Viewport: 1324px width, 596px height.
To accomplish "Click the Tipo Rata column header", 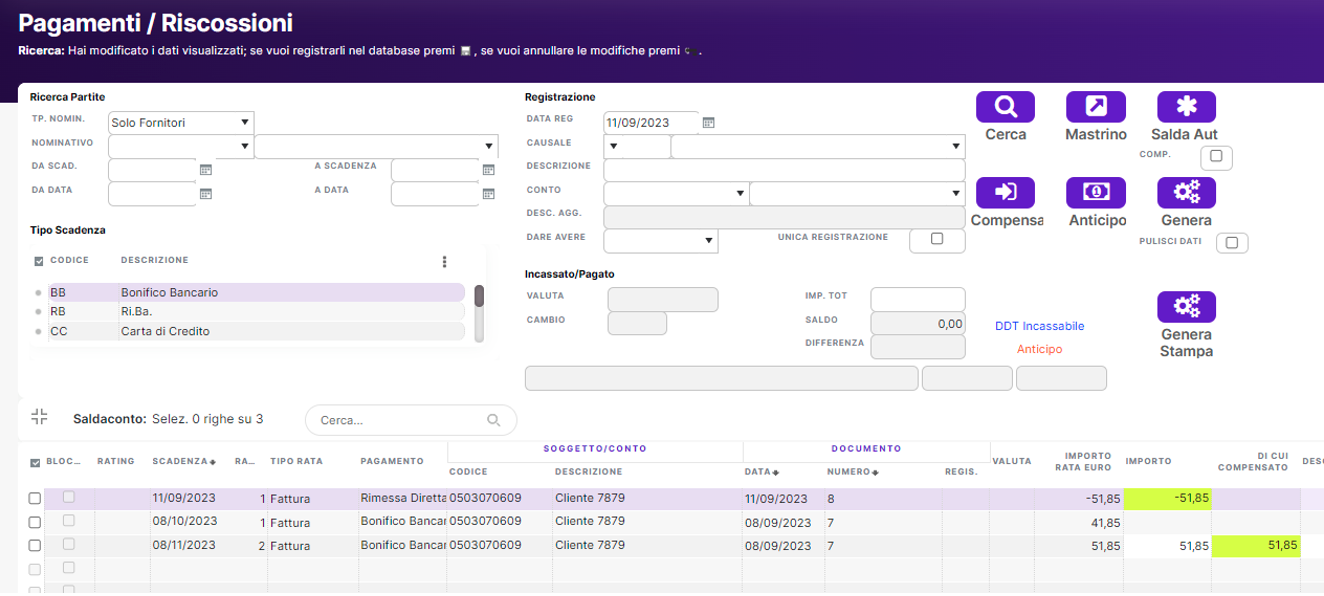I will 296,462.
